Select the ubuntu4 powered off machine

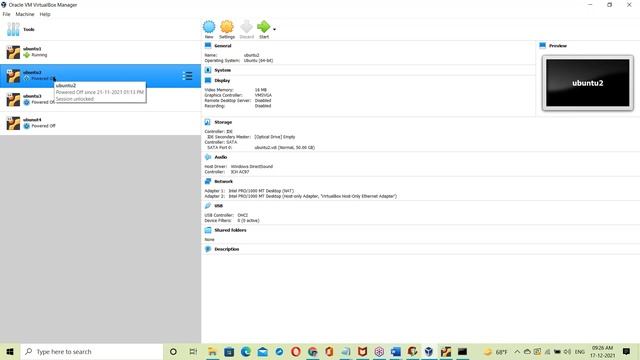(100, 123)
